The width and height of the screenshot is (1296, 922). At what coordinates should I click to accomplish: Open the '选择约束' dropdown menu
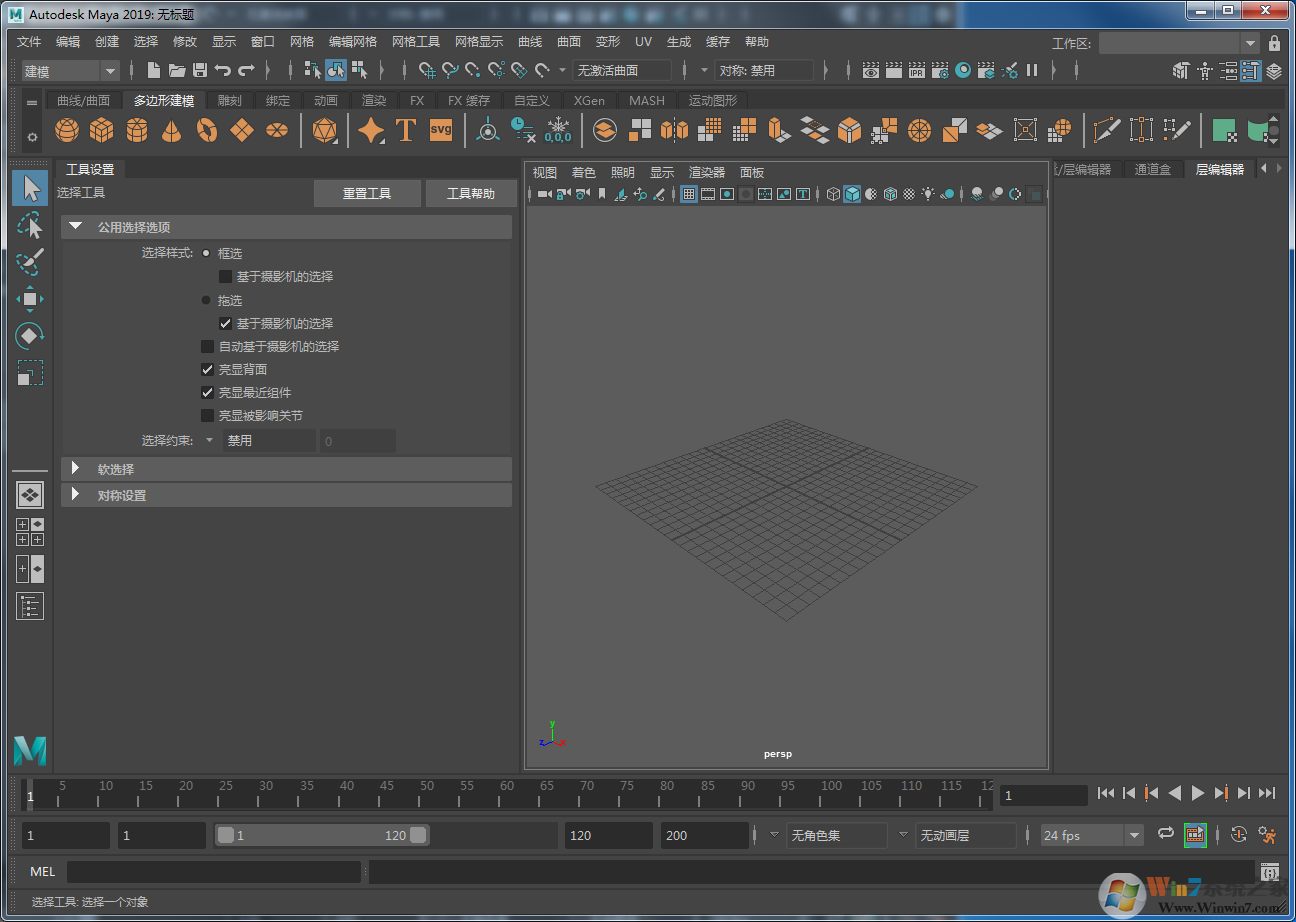[x=210, y=440]
